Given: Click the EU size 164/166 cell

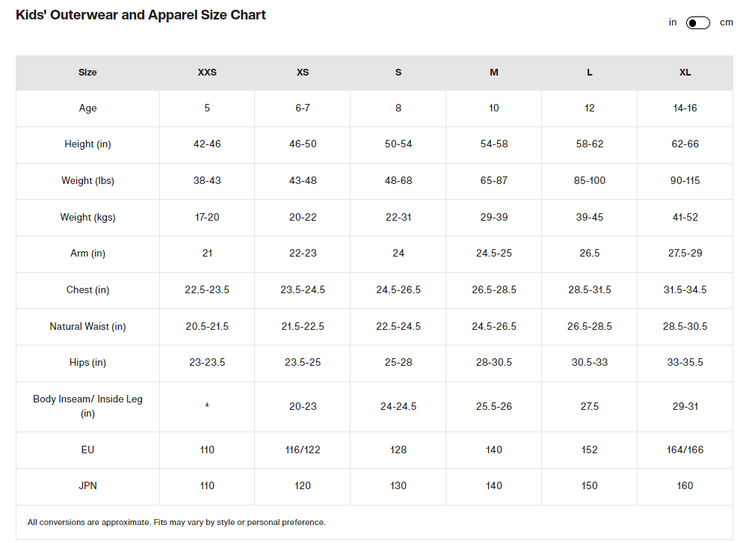Looking at the screenshot, I should (685, 450).
